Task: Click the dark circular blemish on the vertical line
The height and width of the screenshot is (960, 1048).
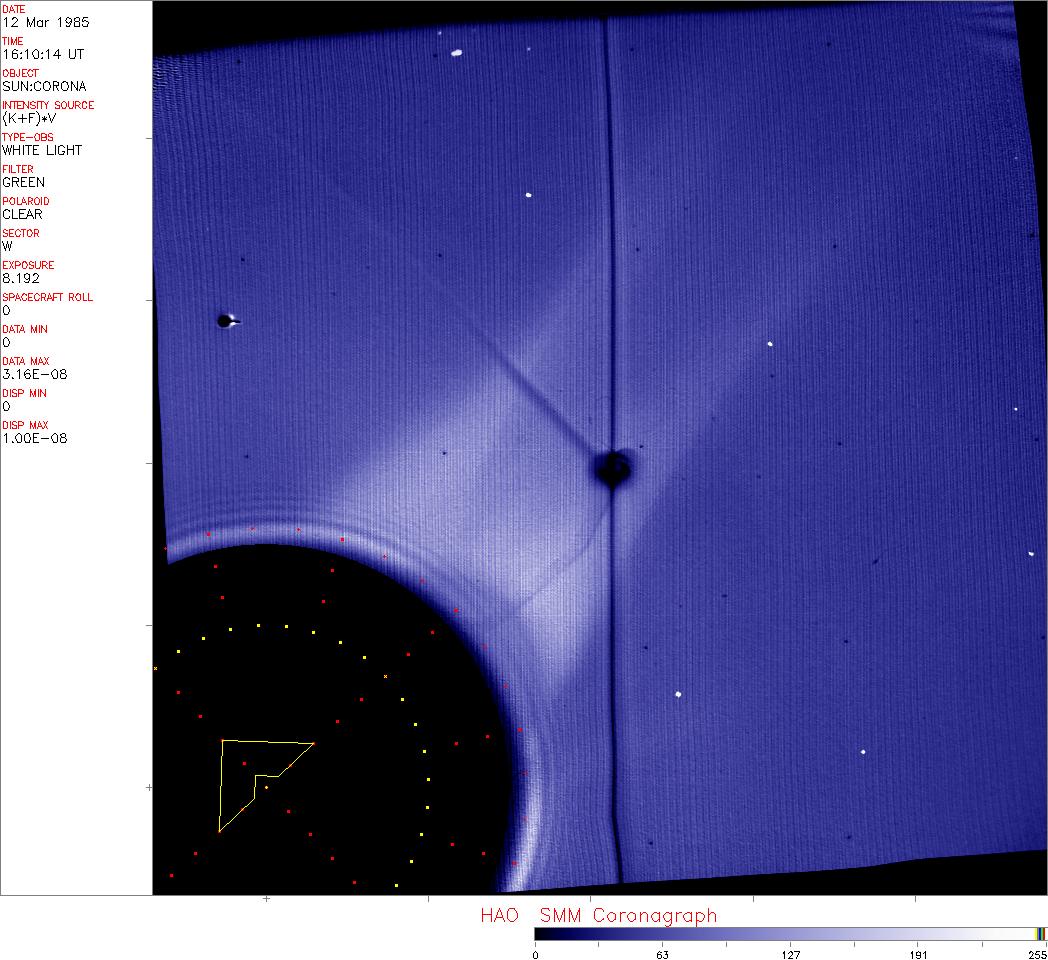Action: [x=612, y=468]
